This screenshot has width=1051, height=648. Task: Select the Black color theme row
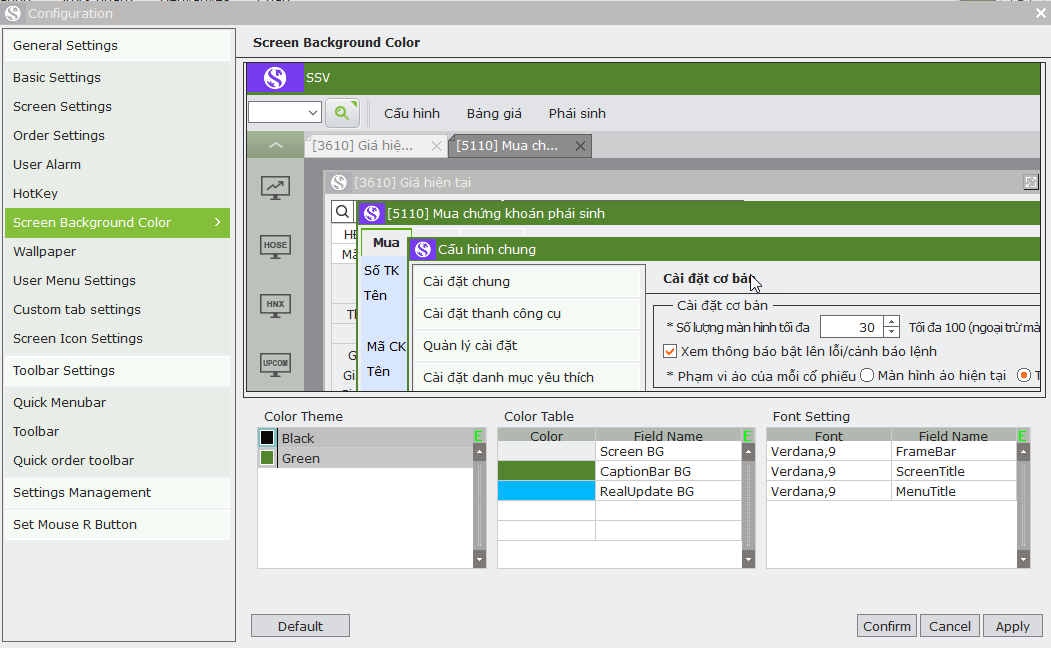(366, 438)
